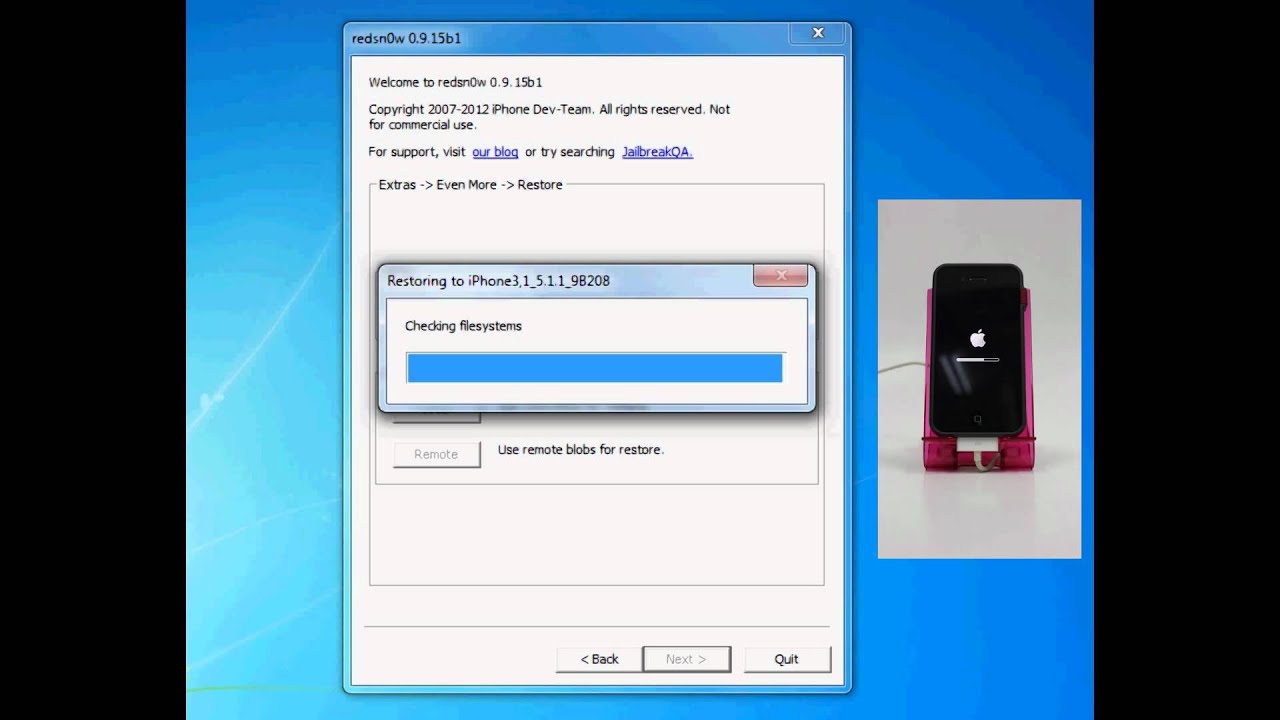The height and width of the screenshot is (720, 1280).
Task: Click the Back button
Action: click(x=599, y=659)
